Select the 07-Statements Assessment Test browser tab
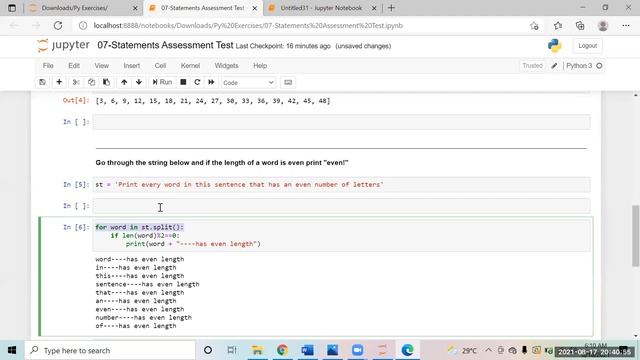640x360 pixels. click(x=202, y=8)
